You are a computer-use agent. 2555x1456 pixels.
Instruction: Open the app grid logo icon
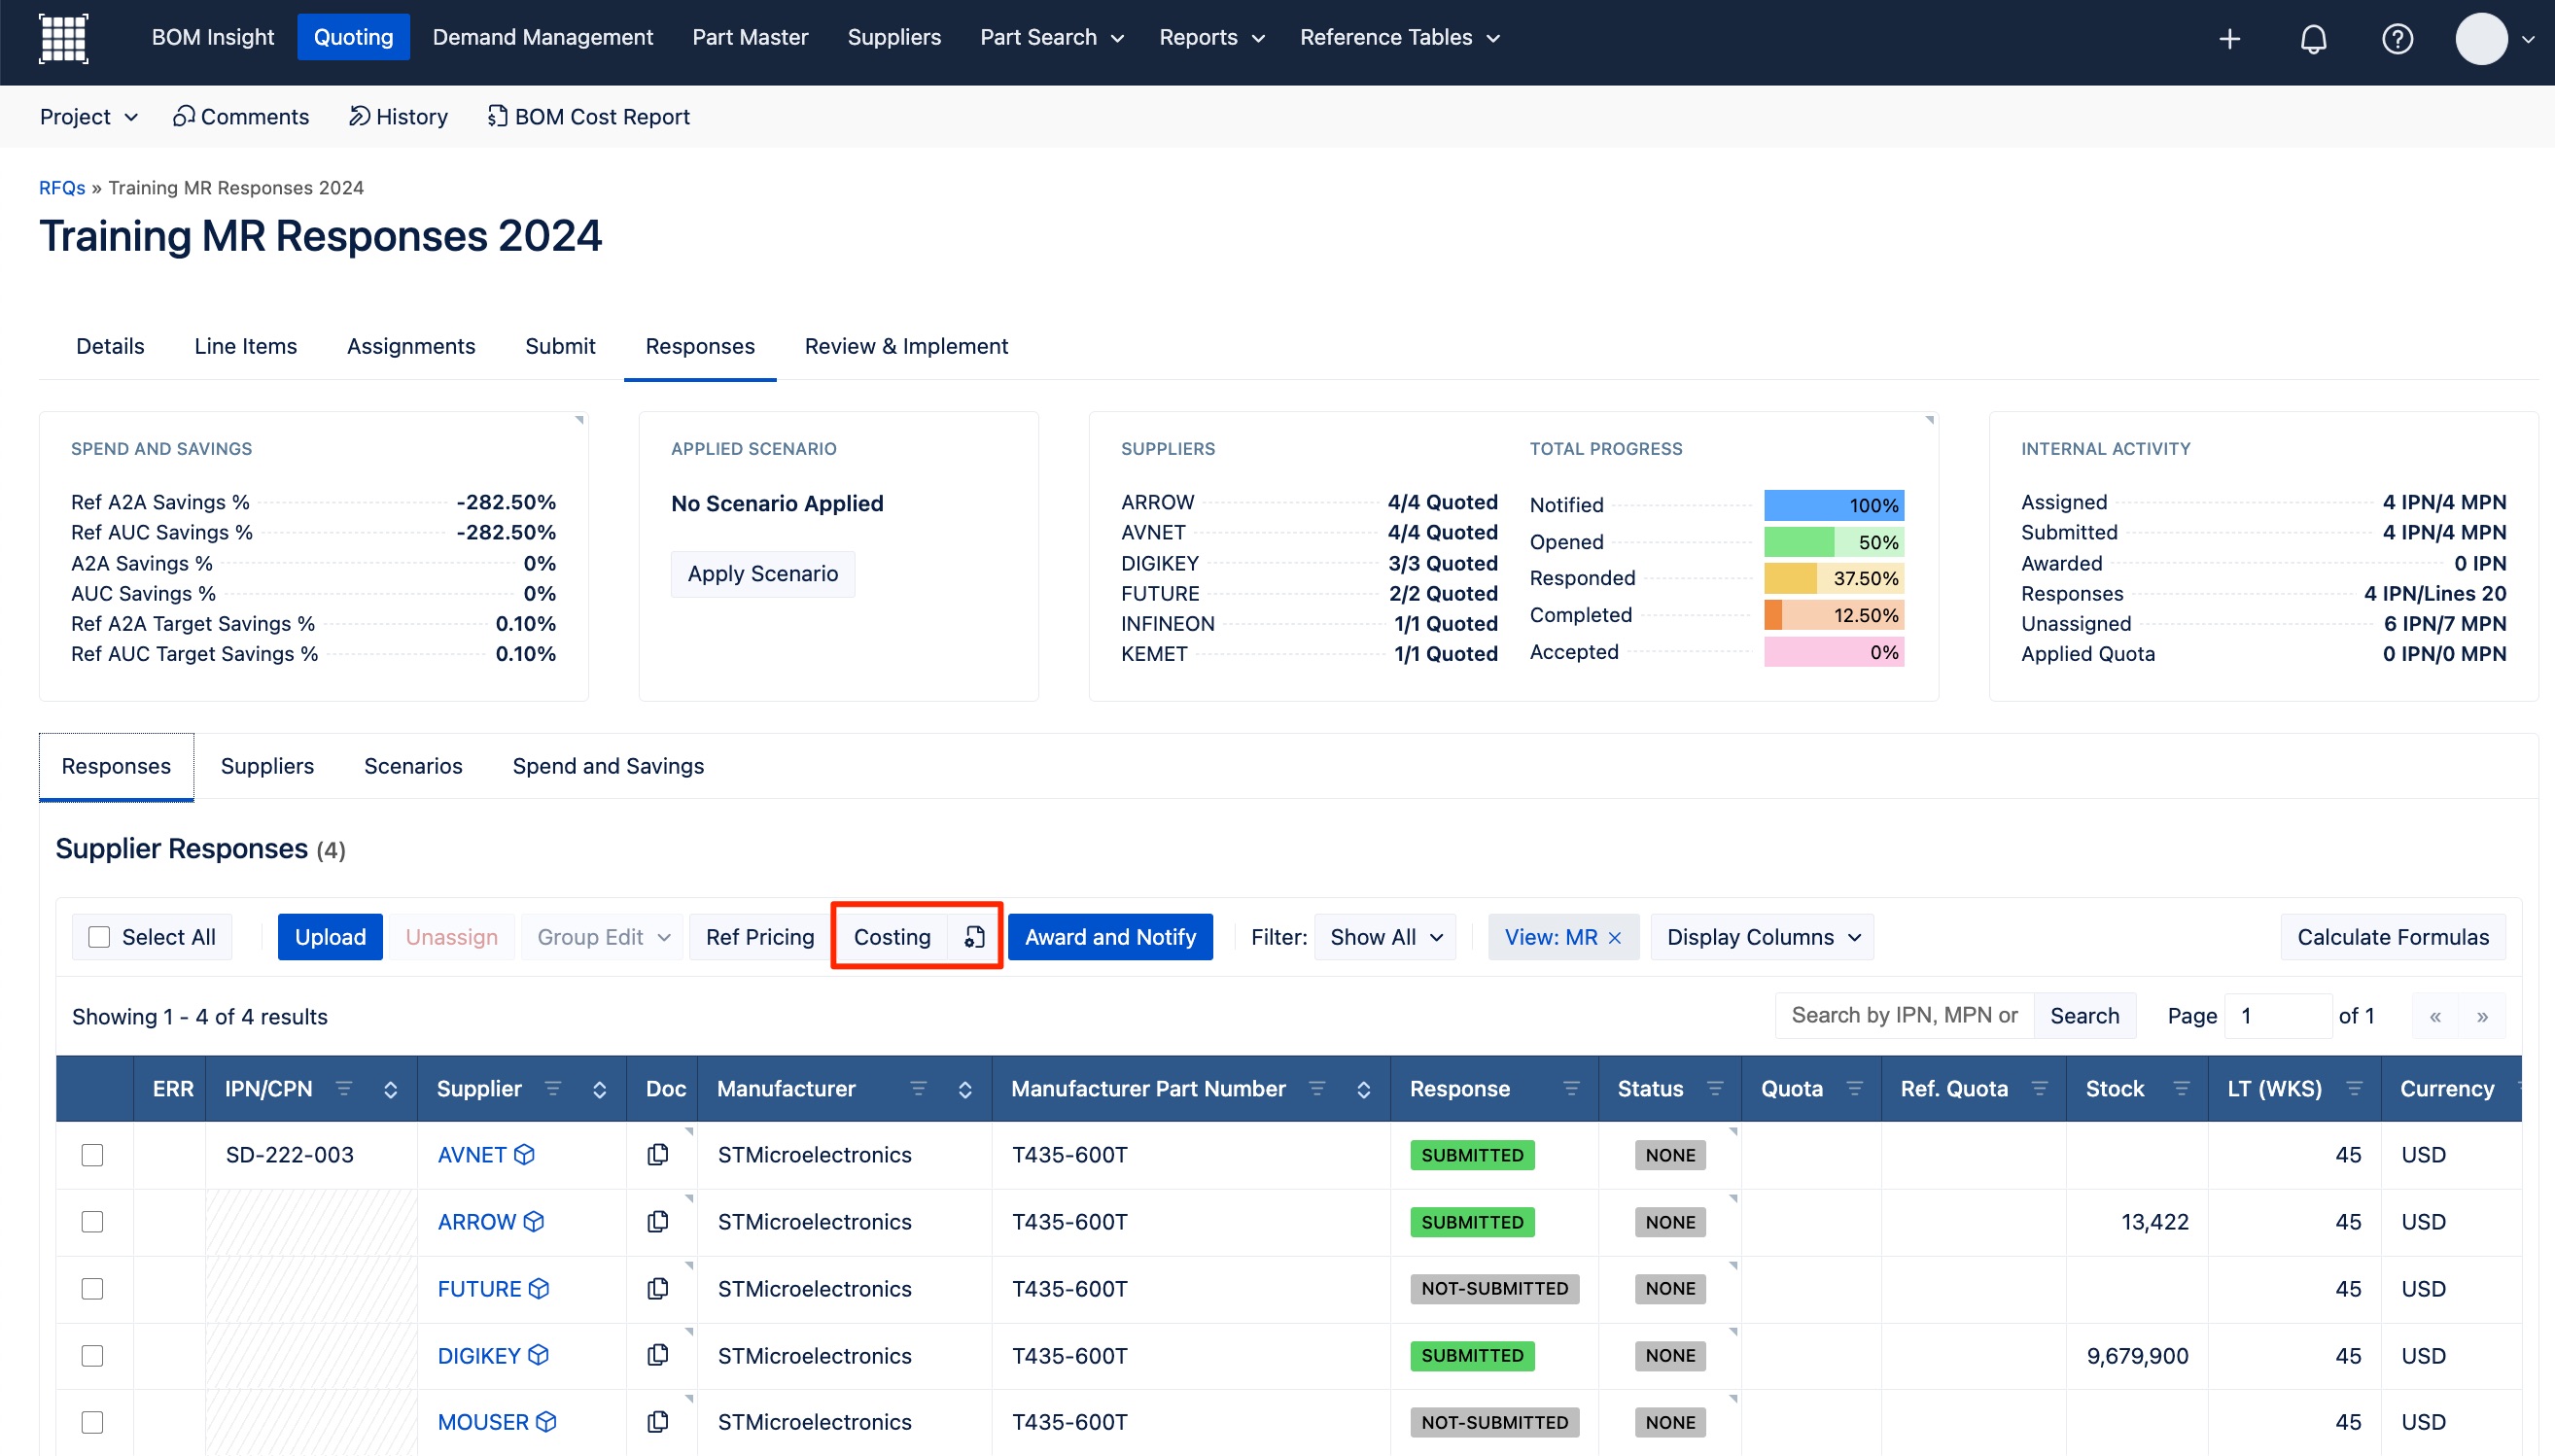tap(63, 38)
